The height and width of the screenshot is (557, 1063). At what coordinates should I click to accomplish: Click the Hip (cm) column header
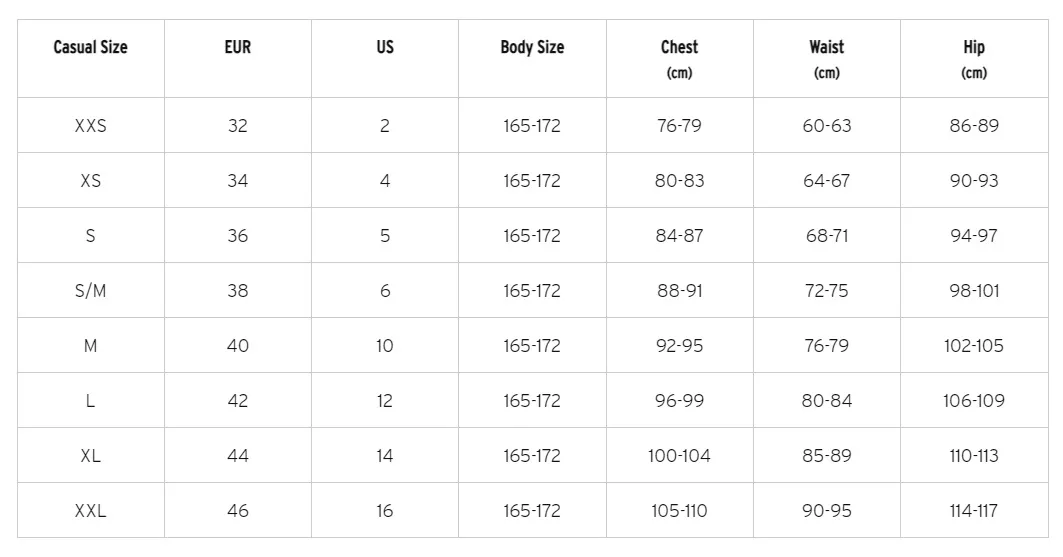(x=973, y=59)
